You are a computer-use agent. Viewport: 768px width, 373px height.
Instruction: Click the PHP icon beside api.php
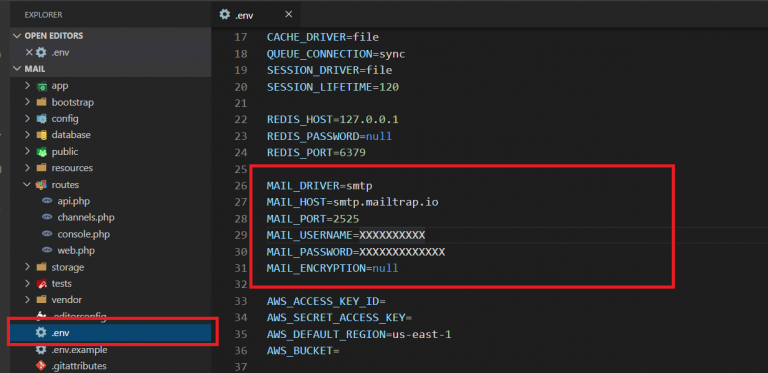(47, 201)
